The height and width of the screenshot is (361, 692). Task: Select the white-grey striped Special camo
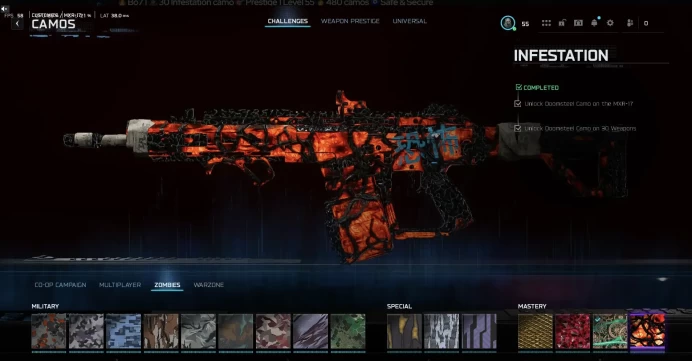tap(442, 332)
